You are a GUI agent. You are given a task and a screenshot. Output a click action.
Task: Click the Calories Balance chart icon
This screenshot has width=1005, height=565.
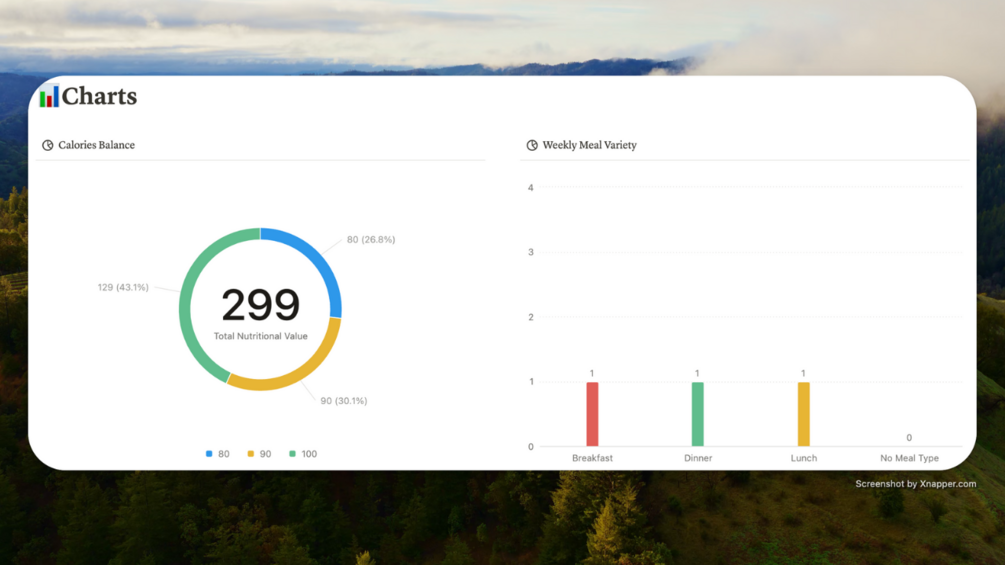(47, 145)
